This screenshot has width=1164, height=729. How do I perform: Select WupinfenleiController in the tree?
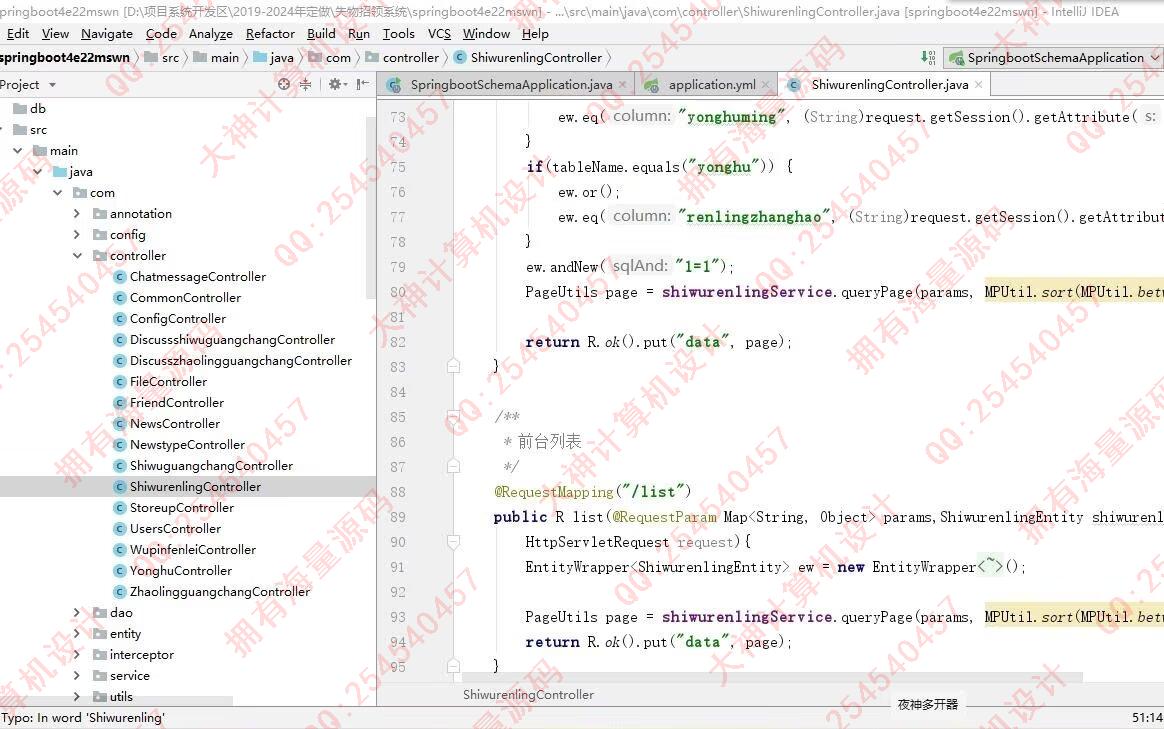point(193,549)
